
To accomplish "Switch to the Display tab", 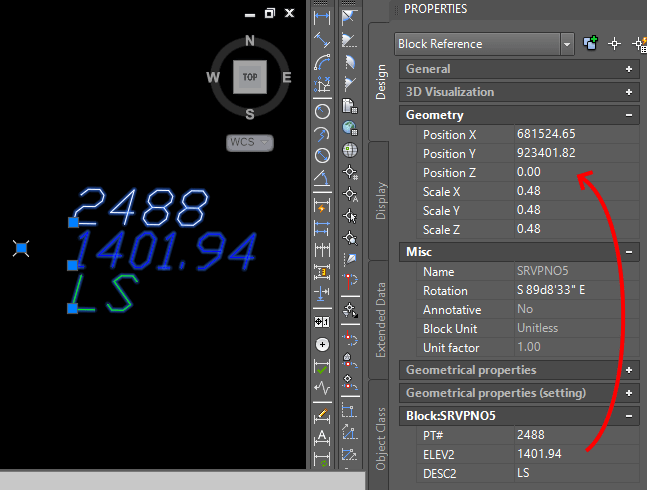I will pyautogui.click(x=380, y=201).
